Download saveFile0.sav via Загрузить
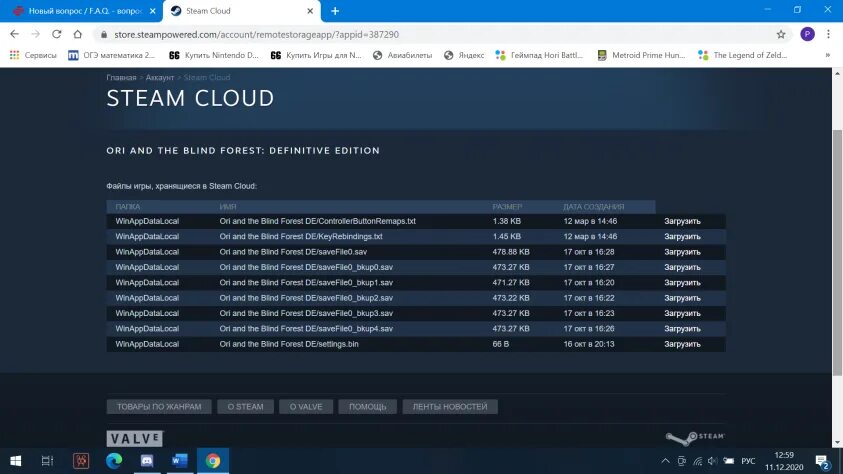 point(682,252)
